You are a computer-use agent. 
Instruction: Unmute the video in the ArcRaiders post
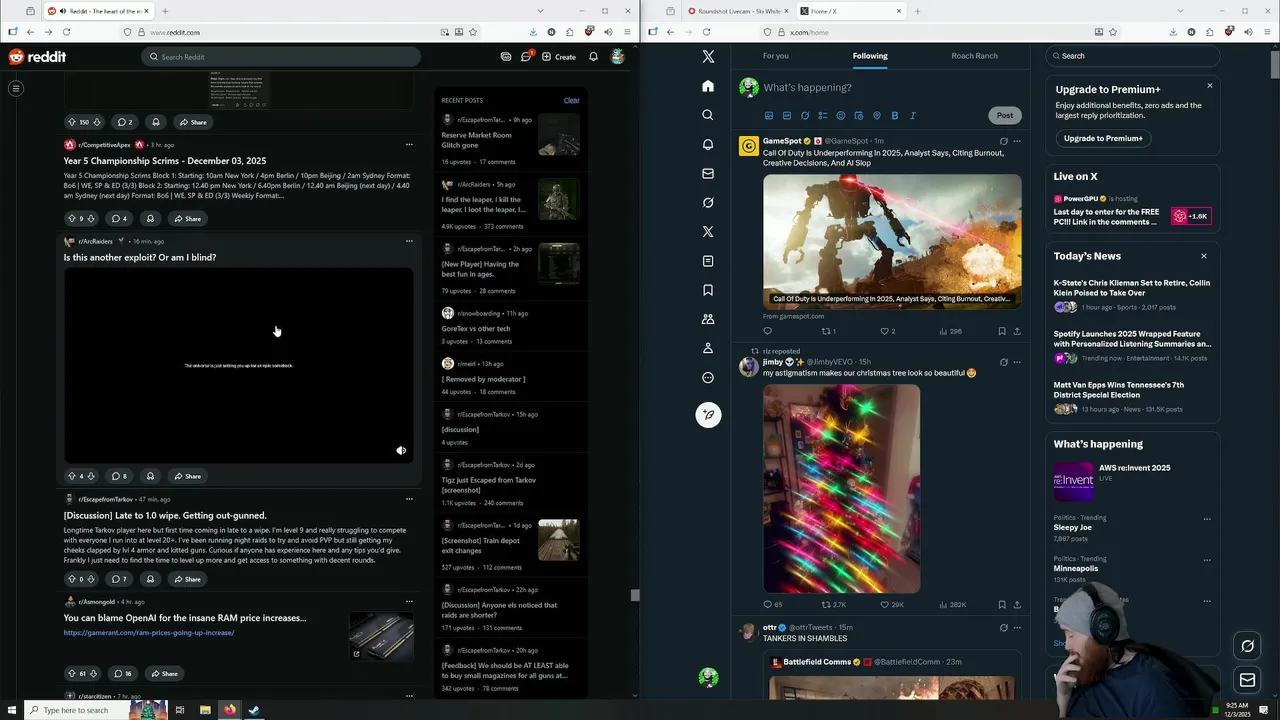click(401, 451)
